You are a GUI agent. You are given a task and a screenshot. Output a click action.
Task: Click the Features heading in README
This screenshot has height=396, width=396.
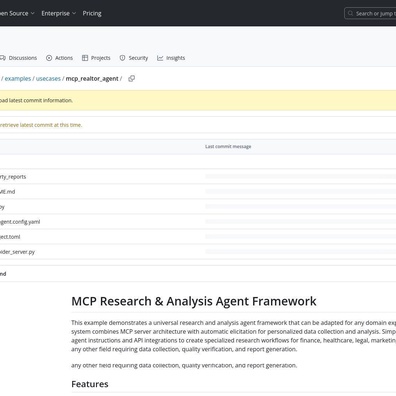pyautogui.click(x=90, y=384)
